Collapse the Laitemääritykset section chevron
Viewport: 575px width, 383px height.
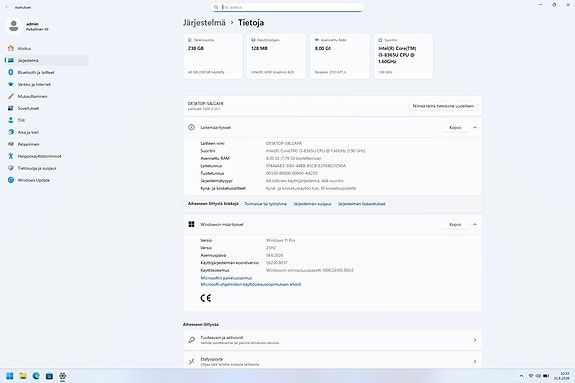pyautogui.click(x=475, y=127)
